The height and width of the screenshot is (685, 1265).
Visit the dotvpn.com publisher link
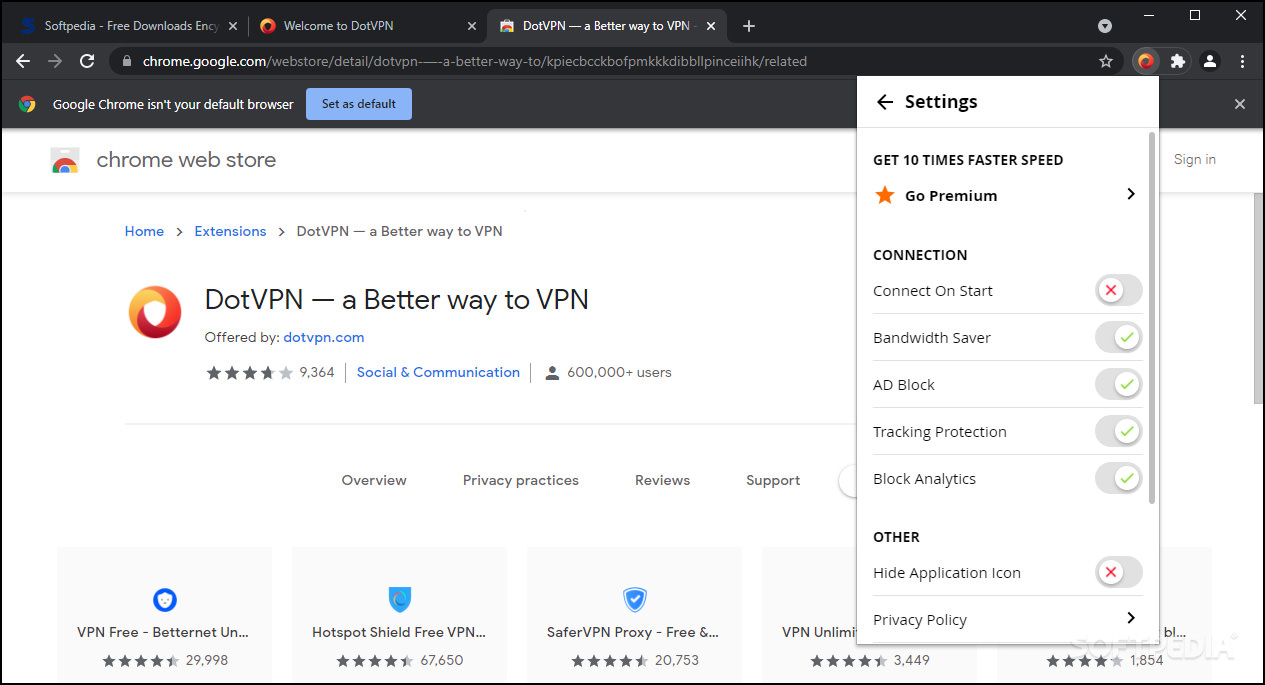click(x=324, y=338)
